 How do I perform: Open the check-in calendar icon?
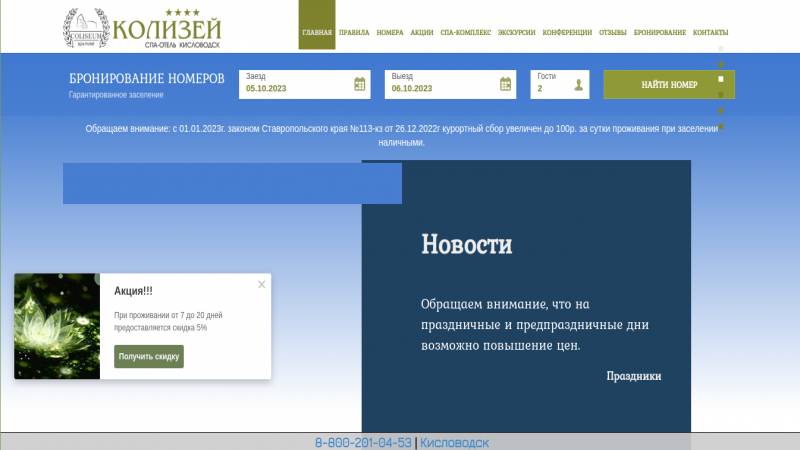pyautogui.click(x=360, y=85)
